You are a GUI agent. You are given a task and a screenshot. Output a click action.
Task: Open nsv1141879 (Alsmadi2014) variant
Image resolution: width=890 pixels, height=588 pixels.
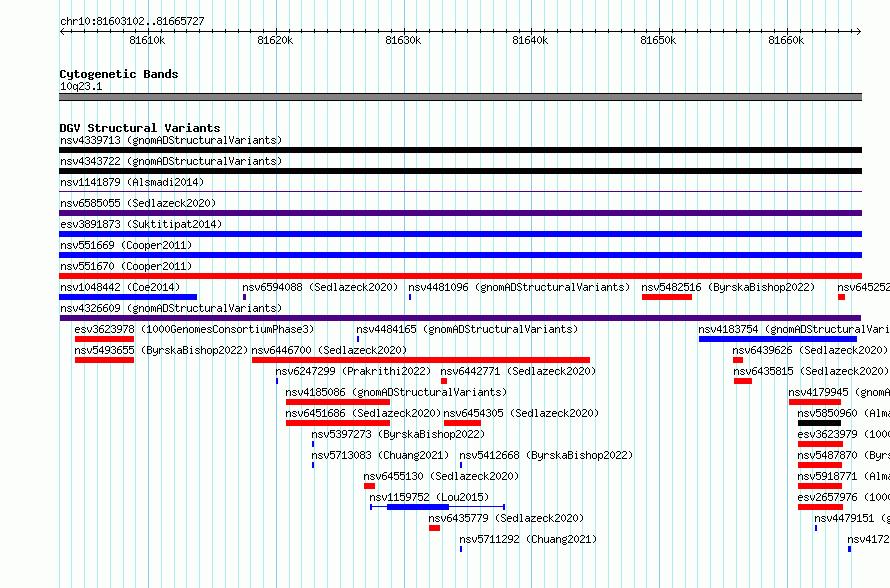[132, 182]
